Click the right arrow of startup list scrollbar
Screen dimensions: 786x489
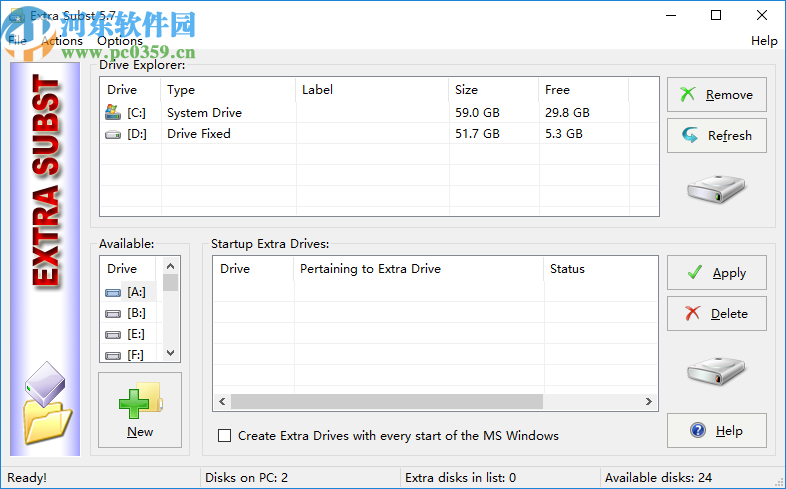pyautogui.click(x=649, y=401)
